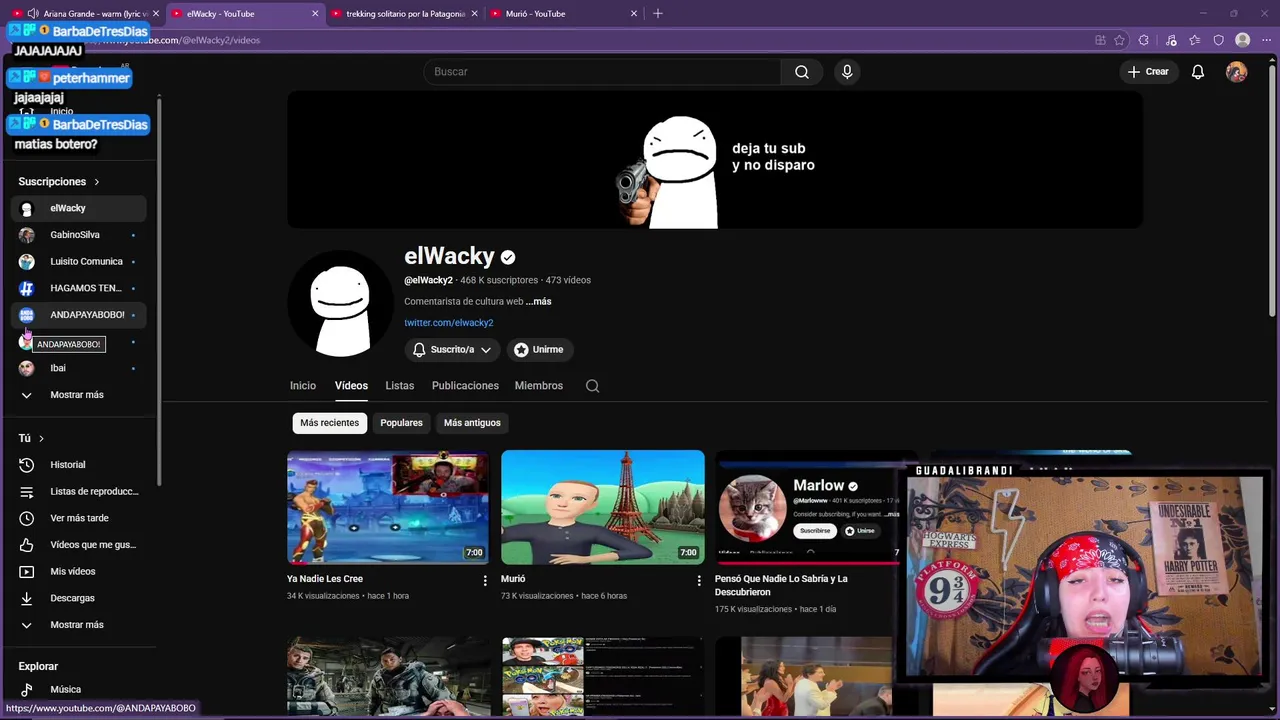This screenshot has width=1280, height=720.
Task: Open options menu for Murió video
Action: [x=699, y=580]
